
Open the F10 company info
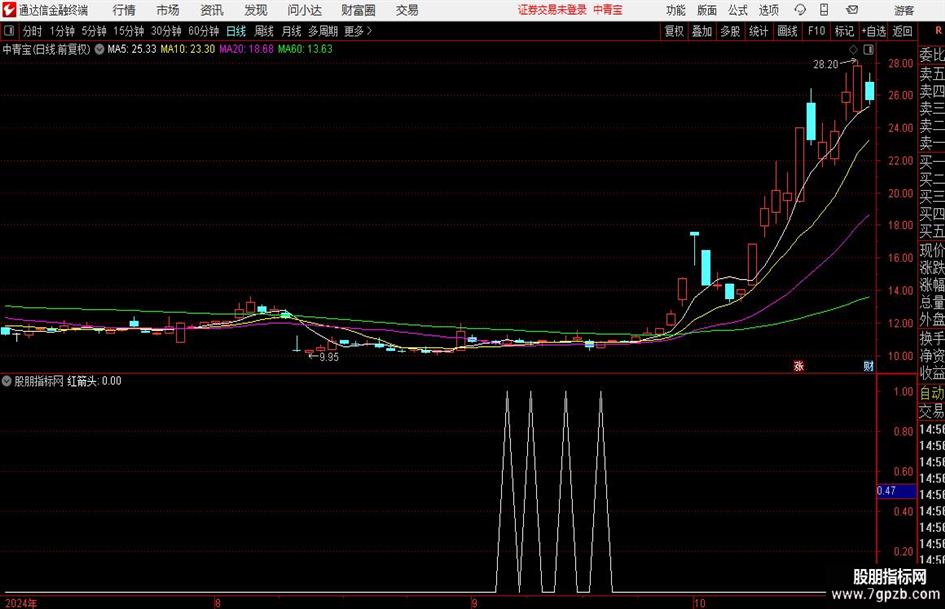[x=816, y=31]
